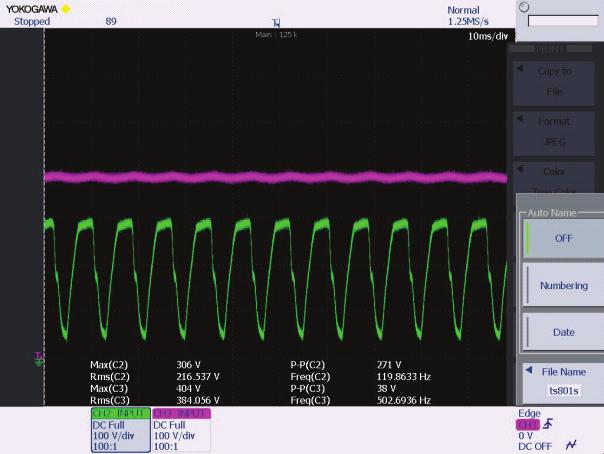Screen dimensions: 604x454
Task: Click the acquisition count 89 readout
Action: tap(111, 21)
